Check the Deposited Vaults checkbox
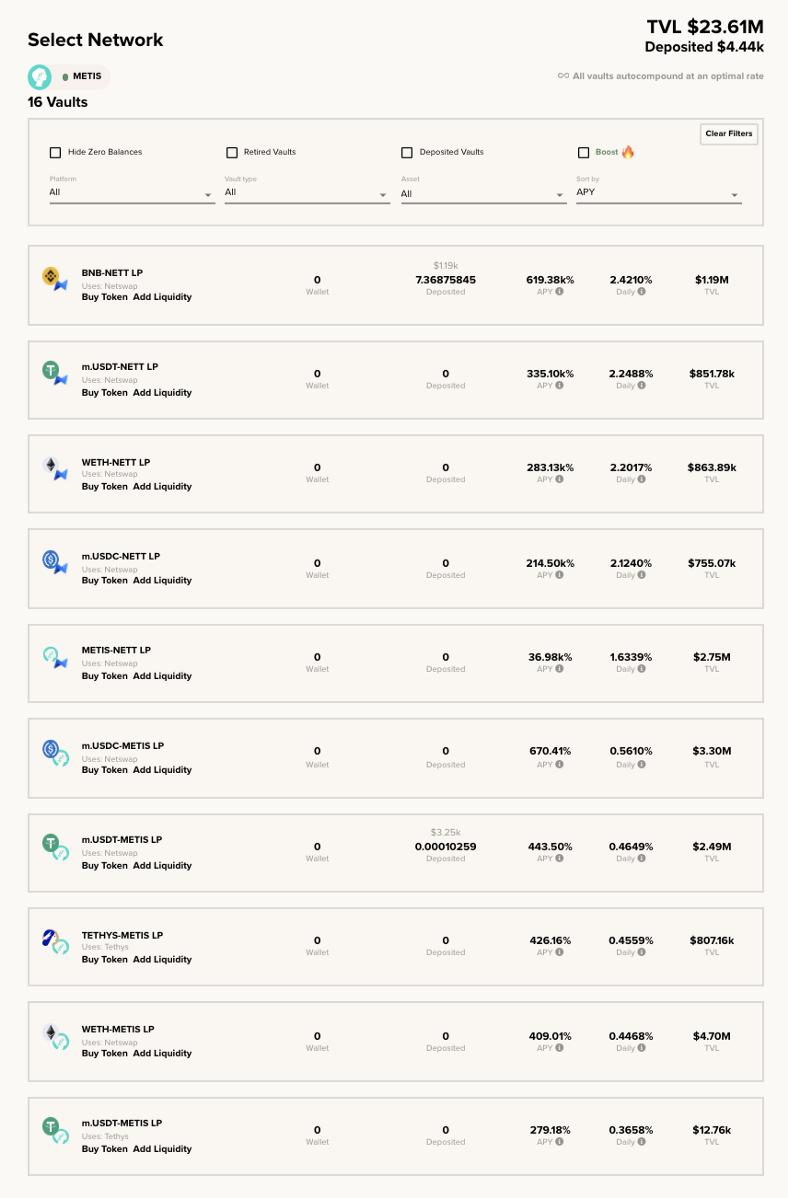The height and width of the screenshot is (1198, 788). (x=407, y=152)
